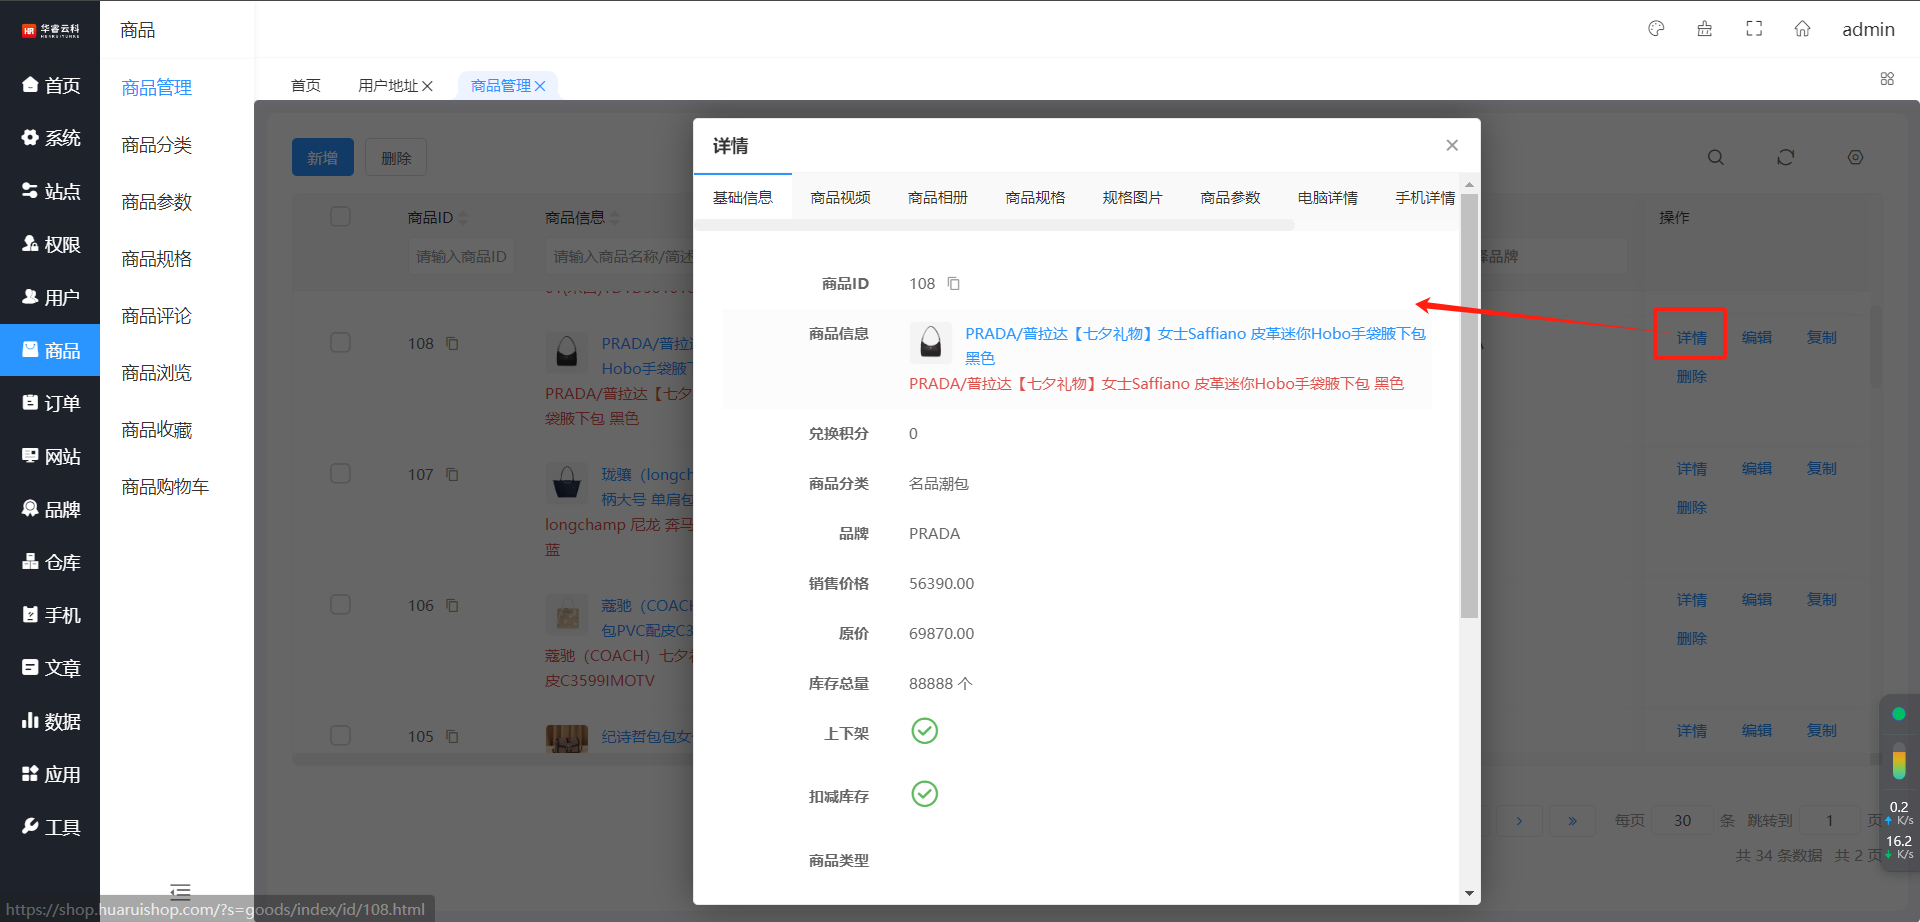Select the header select-all checkbox
1920x922 pixels.
(340, 217)
